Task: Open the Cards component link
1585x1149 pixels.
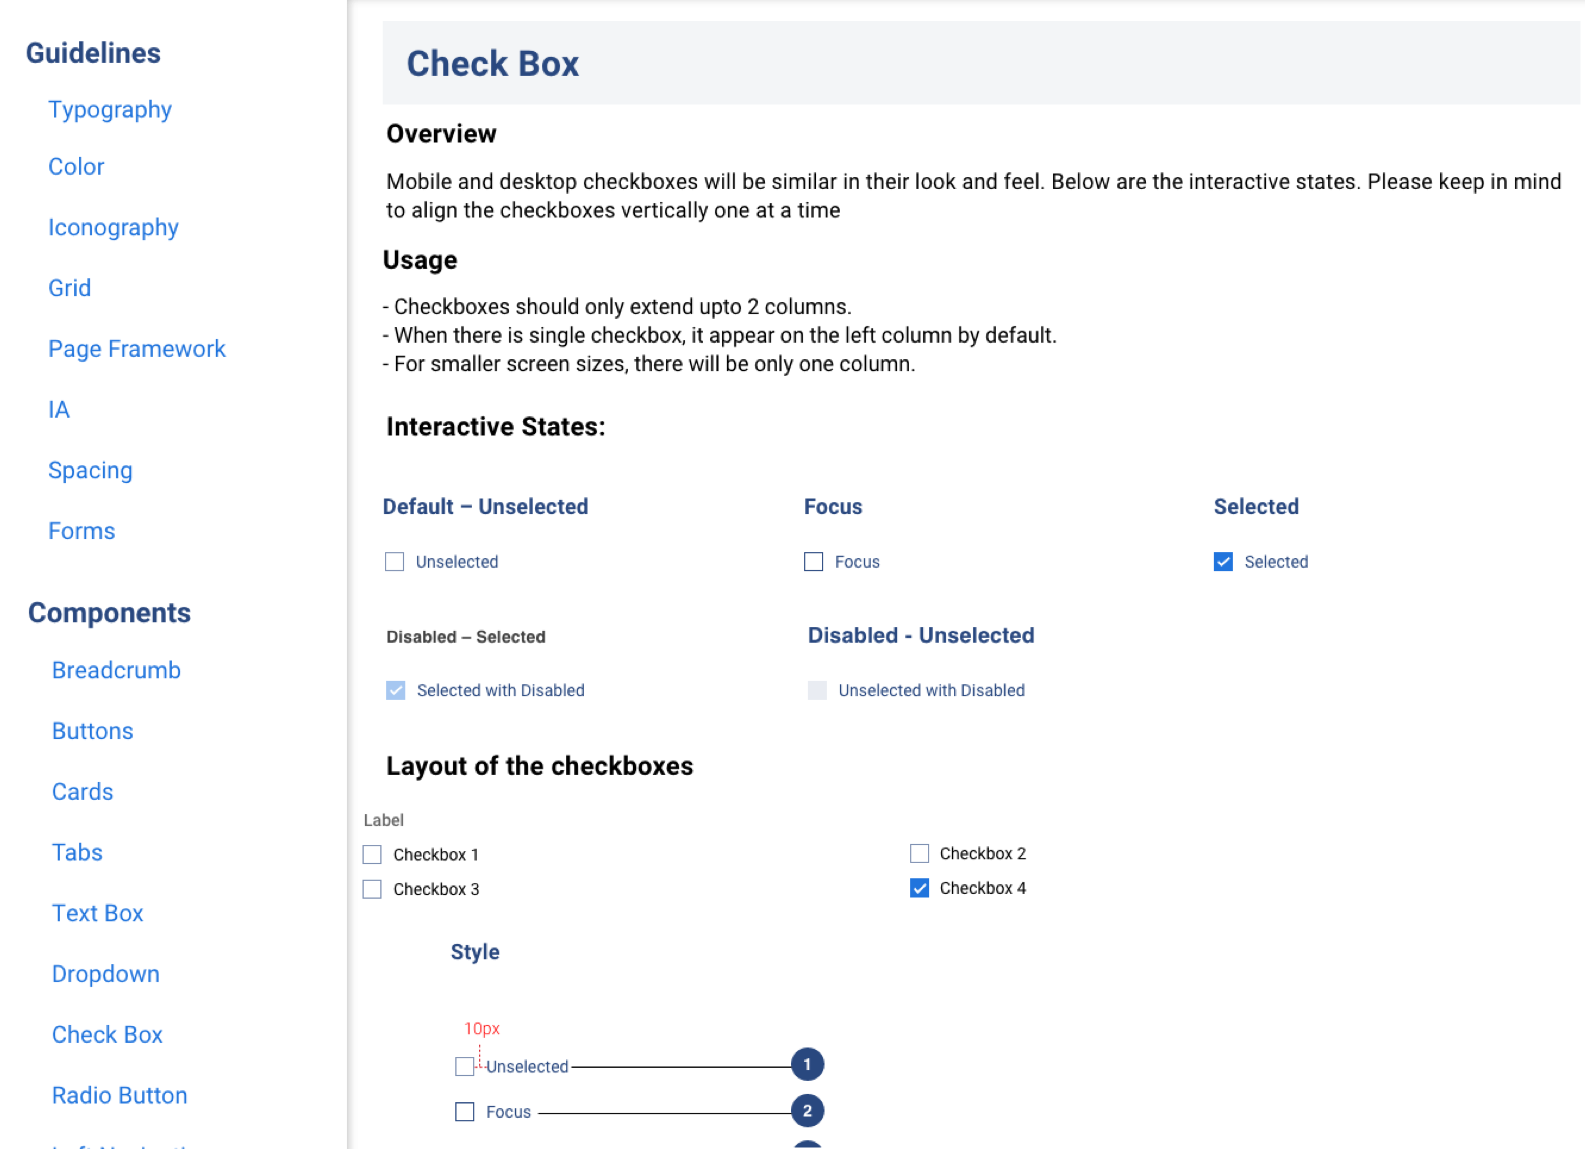Action: (x=82, y=792)
